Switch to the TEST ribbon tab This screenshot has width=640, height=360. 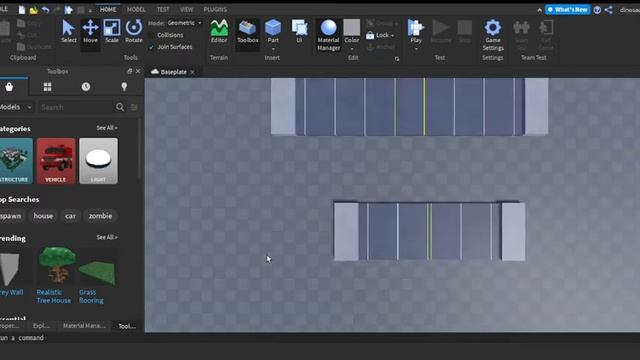tap(163, 9)
